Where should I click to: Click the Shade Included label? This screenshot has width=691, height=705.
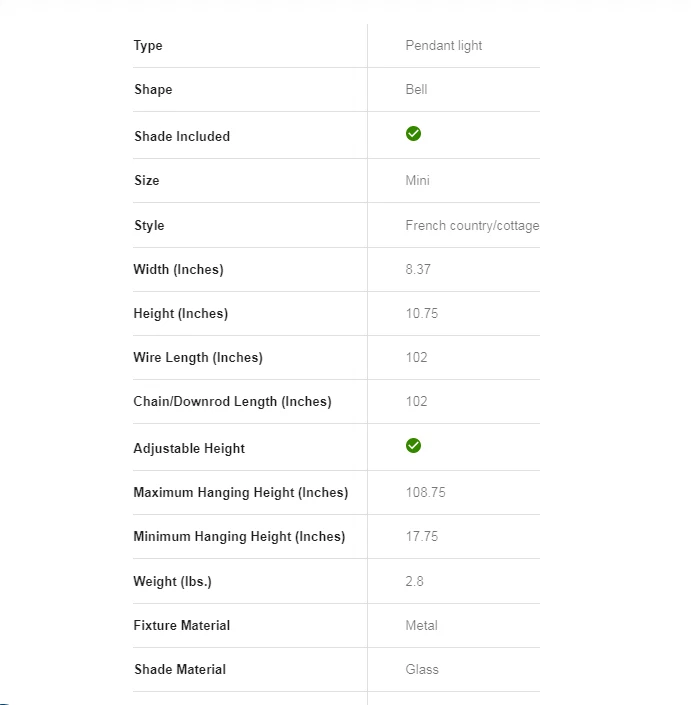[x=182, y=136]
